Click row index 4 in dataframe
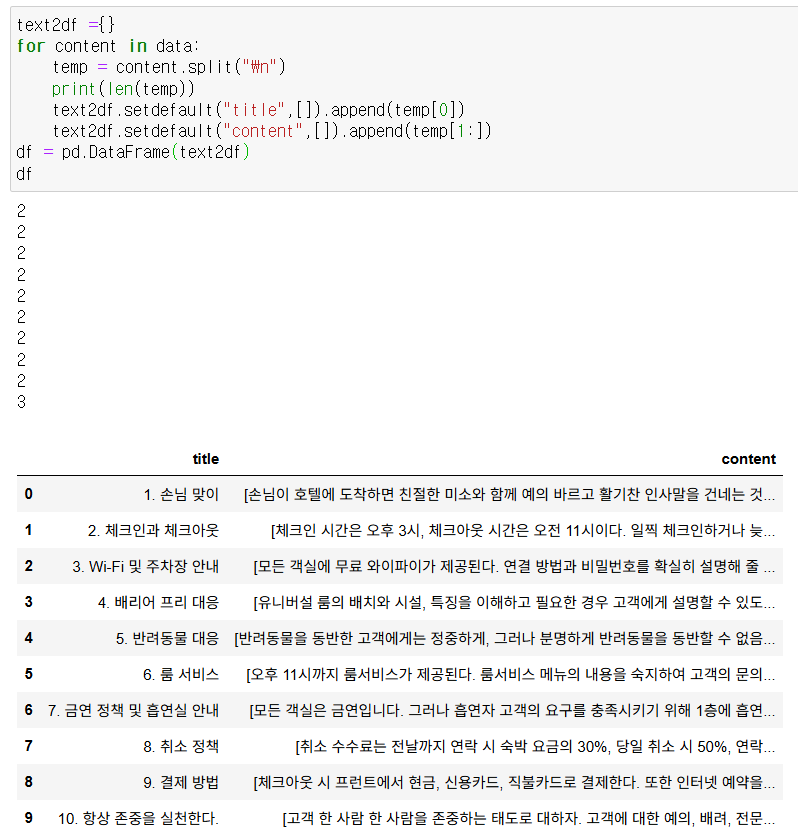 (29, 638)
